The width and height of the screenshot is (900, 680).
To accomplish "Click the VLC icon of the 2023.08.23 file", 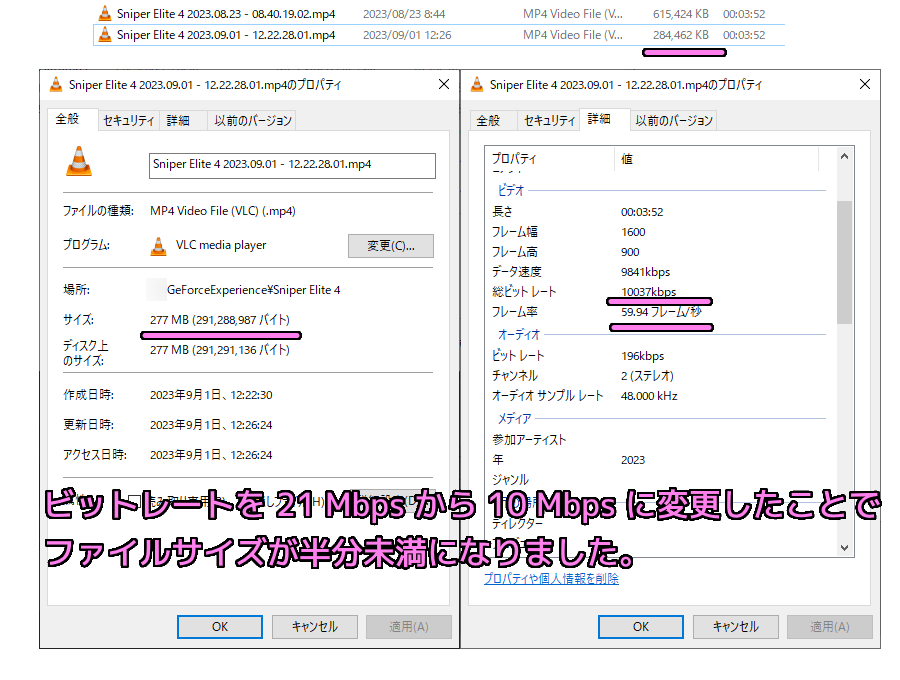I will click(104, 13).
